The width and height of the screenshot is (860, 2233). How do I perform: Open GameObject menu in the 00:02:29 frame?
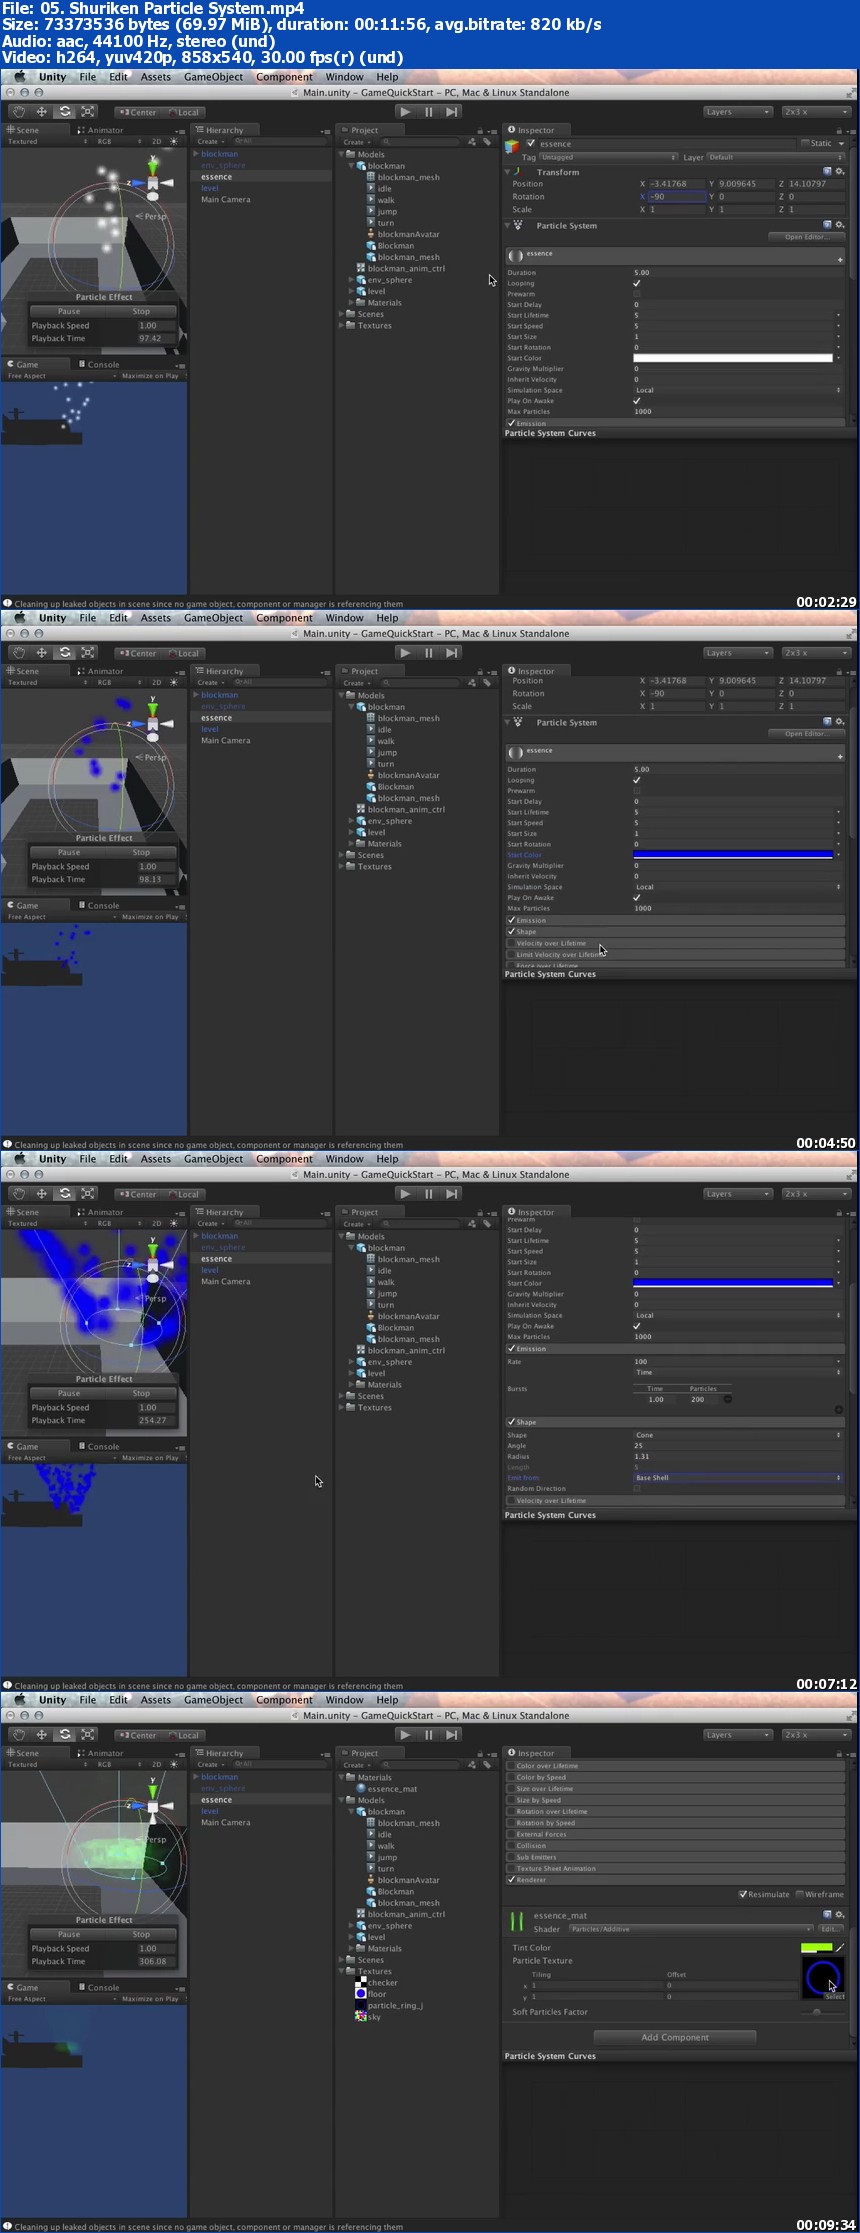click(x=213, y=77)
